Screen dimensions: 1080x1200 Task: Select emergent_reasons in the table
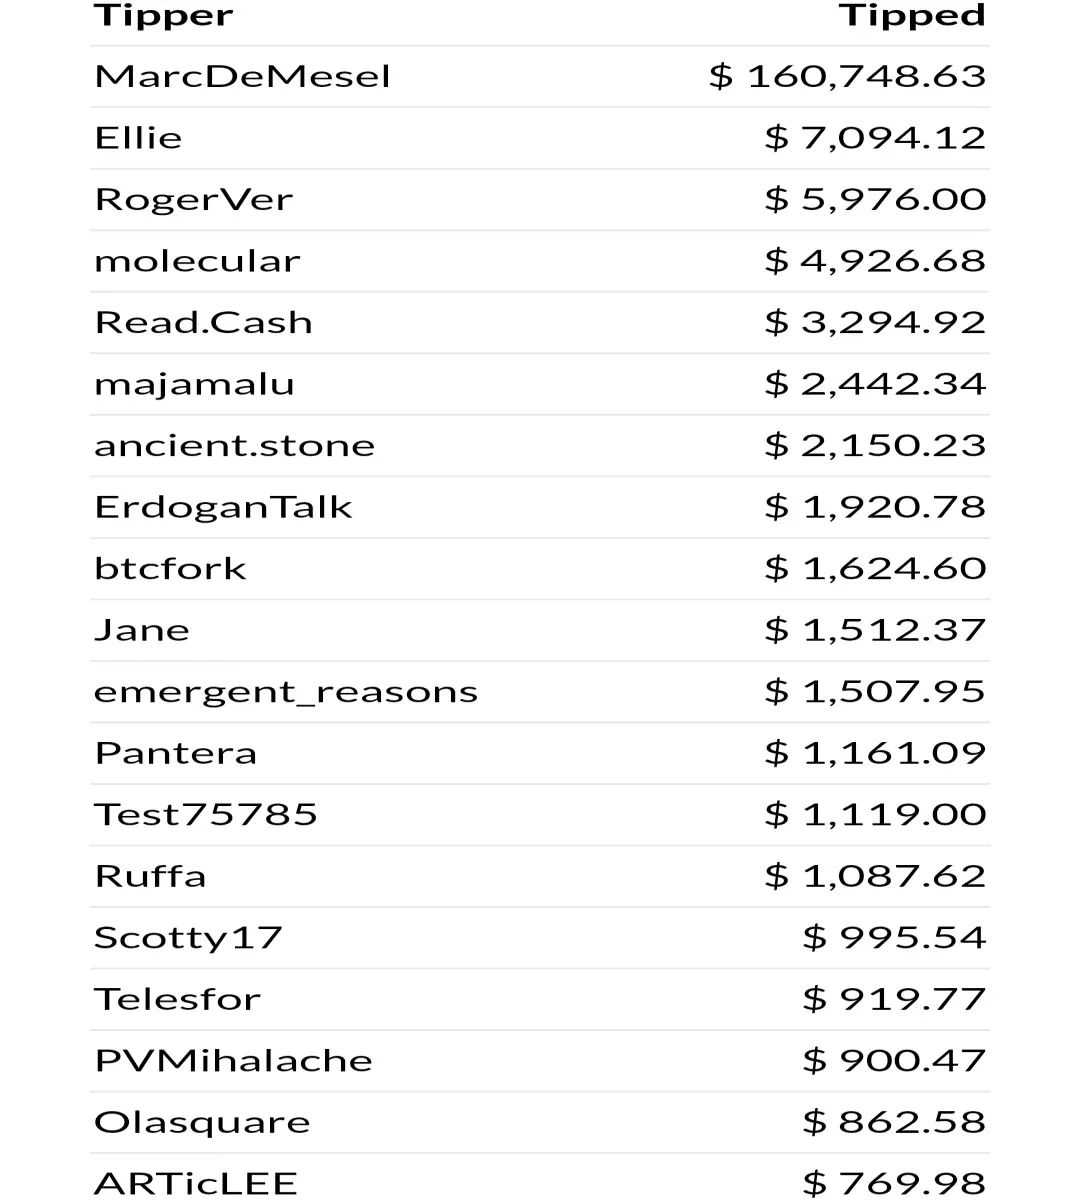coord(286,692)
